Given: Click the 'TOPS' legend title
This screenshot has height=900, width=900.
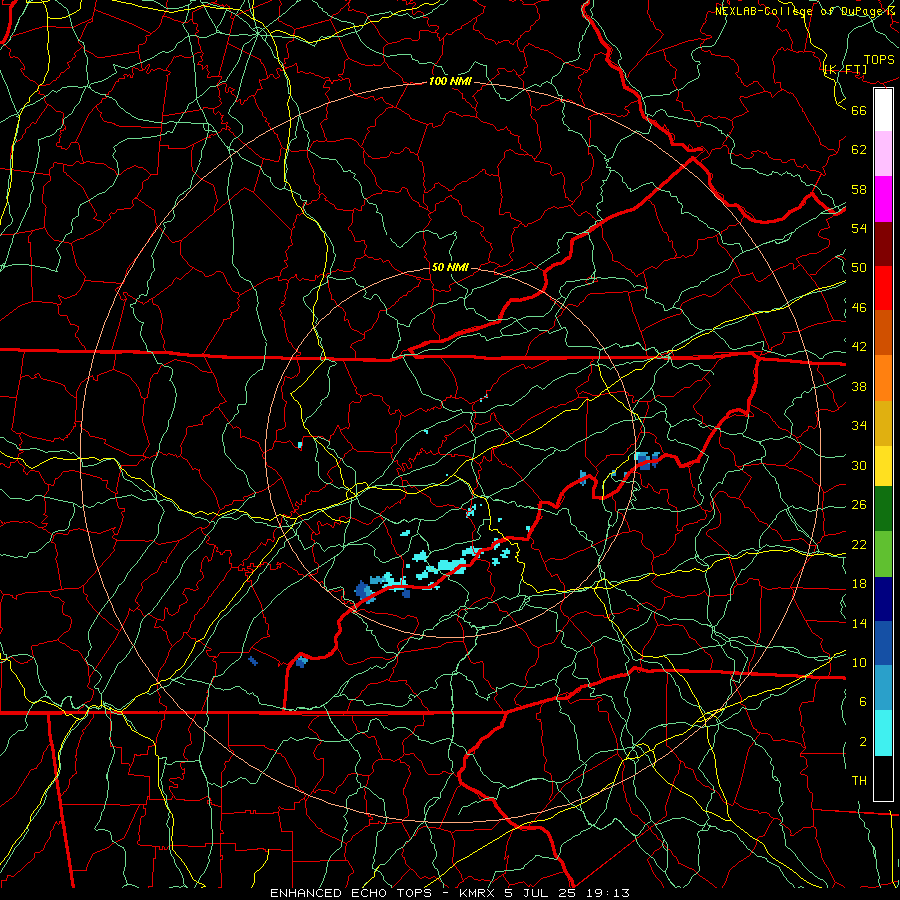Looking at the screenshot, I should click(879, 60).
